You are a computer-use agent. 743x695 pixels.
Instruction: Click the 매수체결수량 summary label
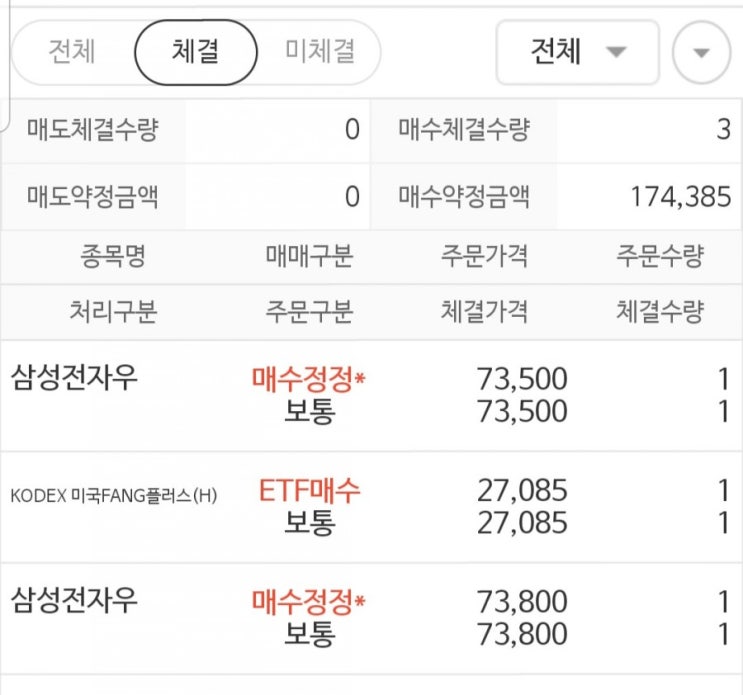pyautogui.click(x=464, y=129)
